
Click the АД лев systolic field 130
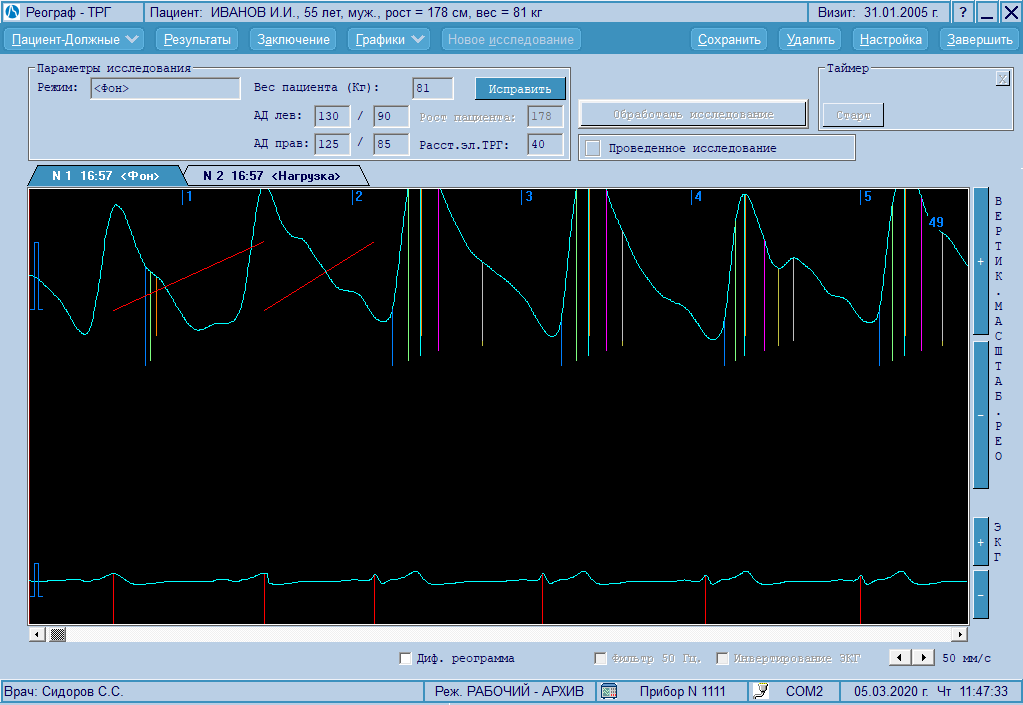332,116
